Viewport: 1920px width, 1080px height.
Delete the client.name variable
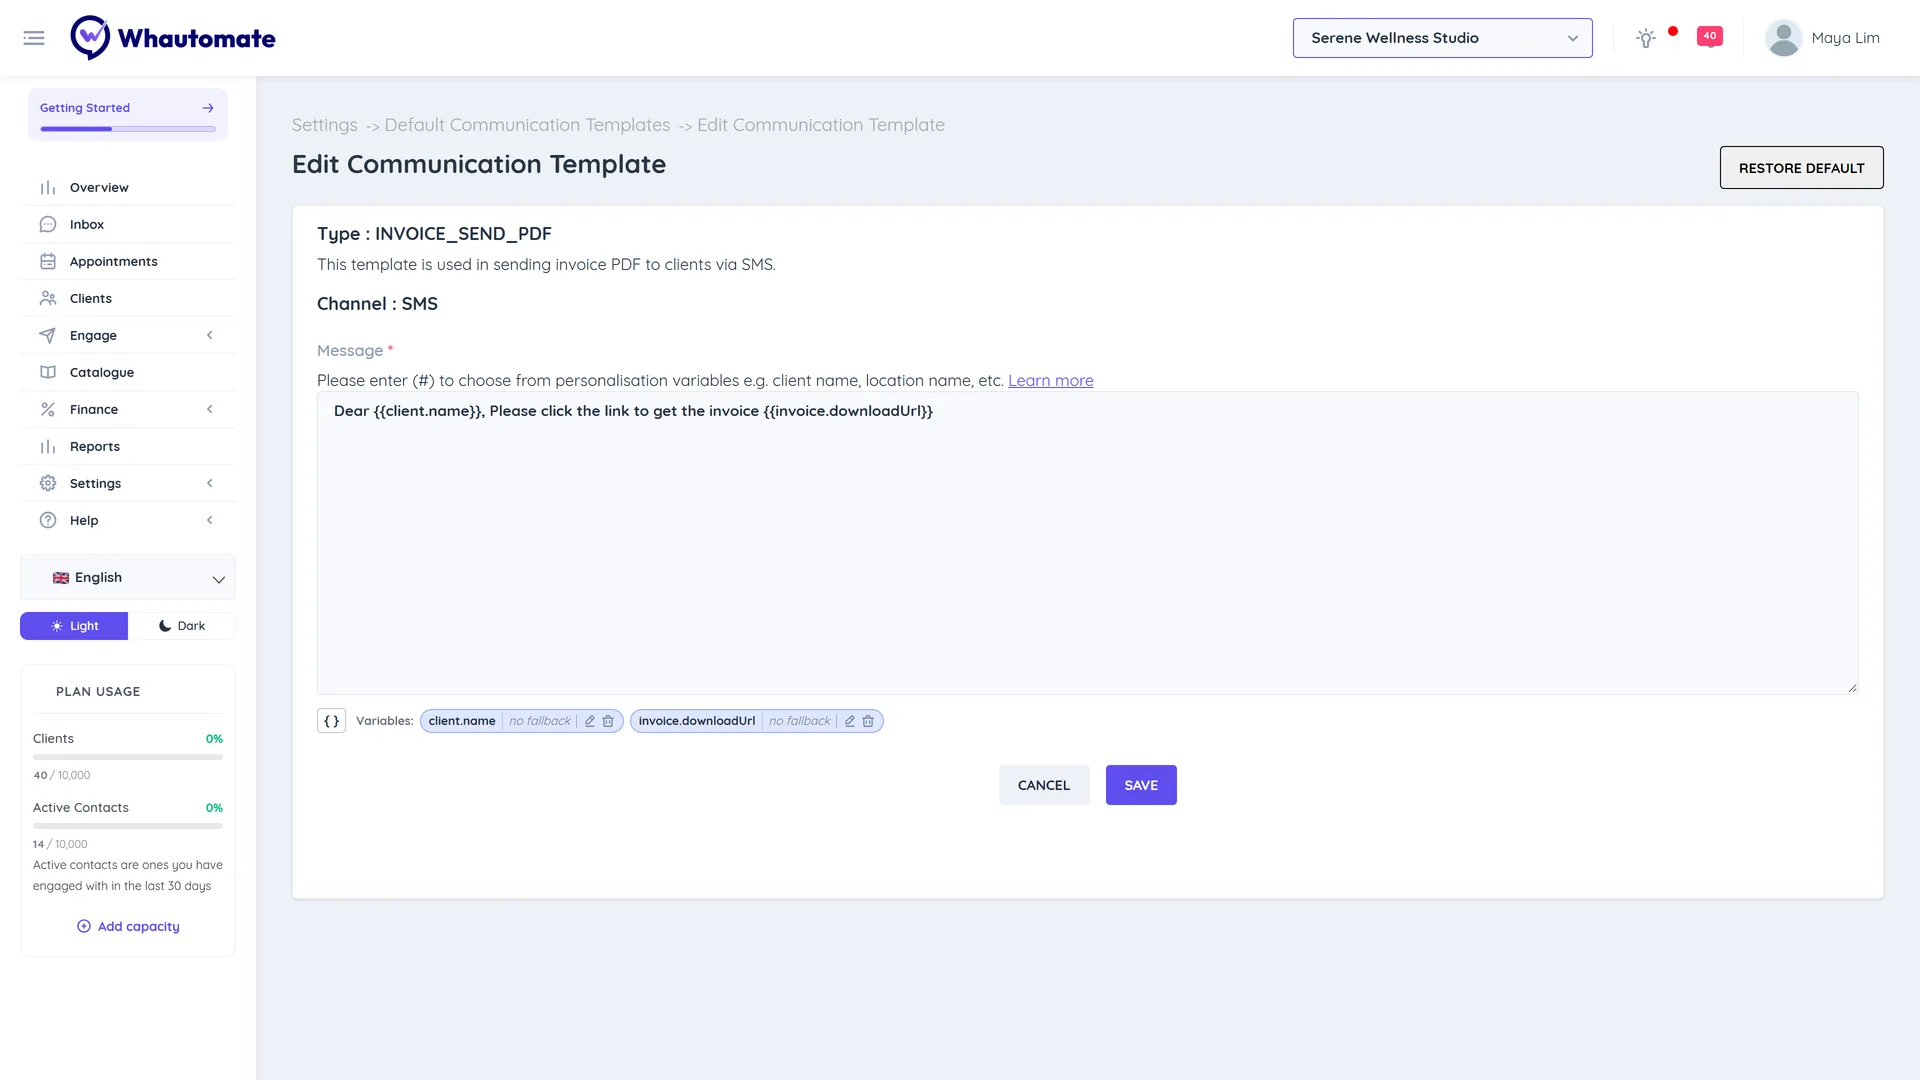tap(608, 721)
